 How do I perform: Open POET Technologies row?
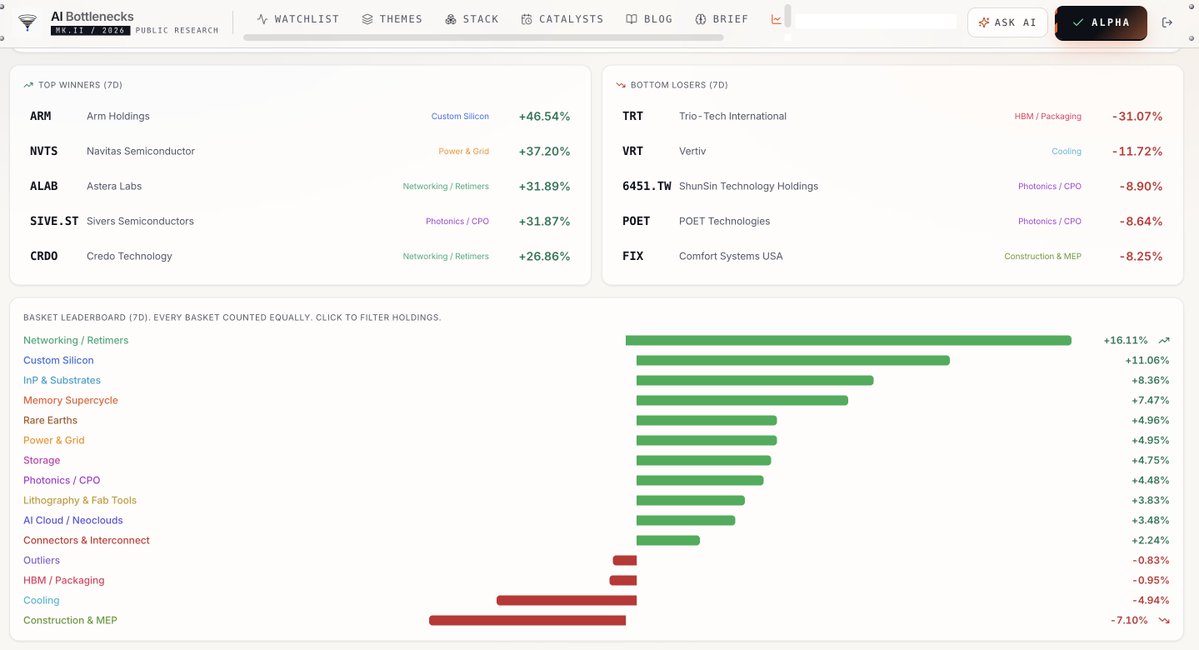click(x=892, y=221)
